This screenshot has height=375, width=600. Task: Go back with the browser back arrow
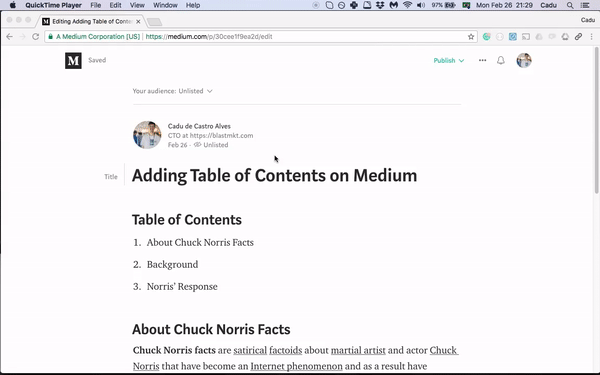(x=10, y=37)
